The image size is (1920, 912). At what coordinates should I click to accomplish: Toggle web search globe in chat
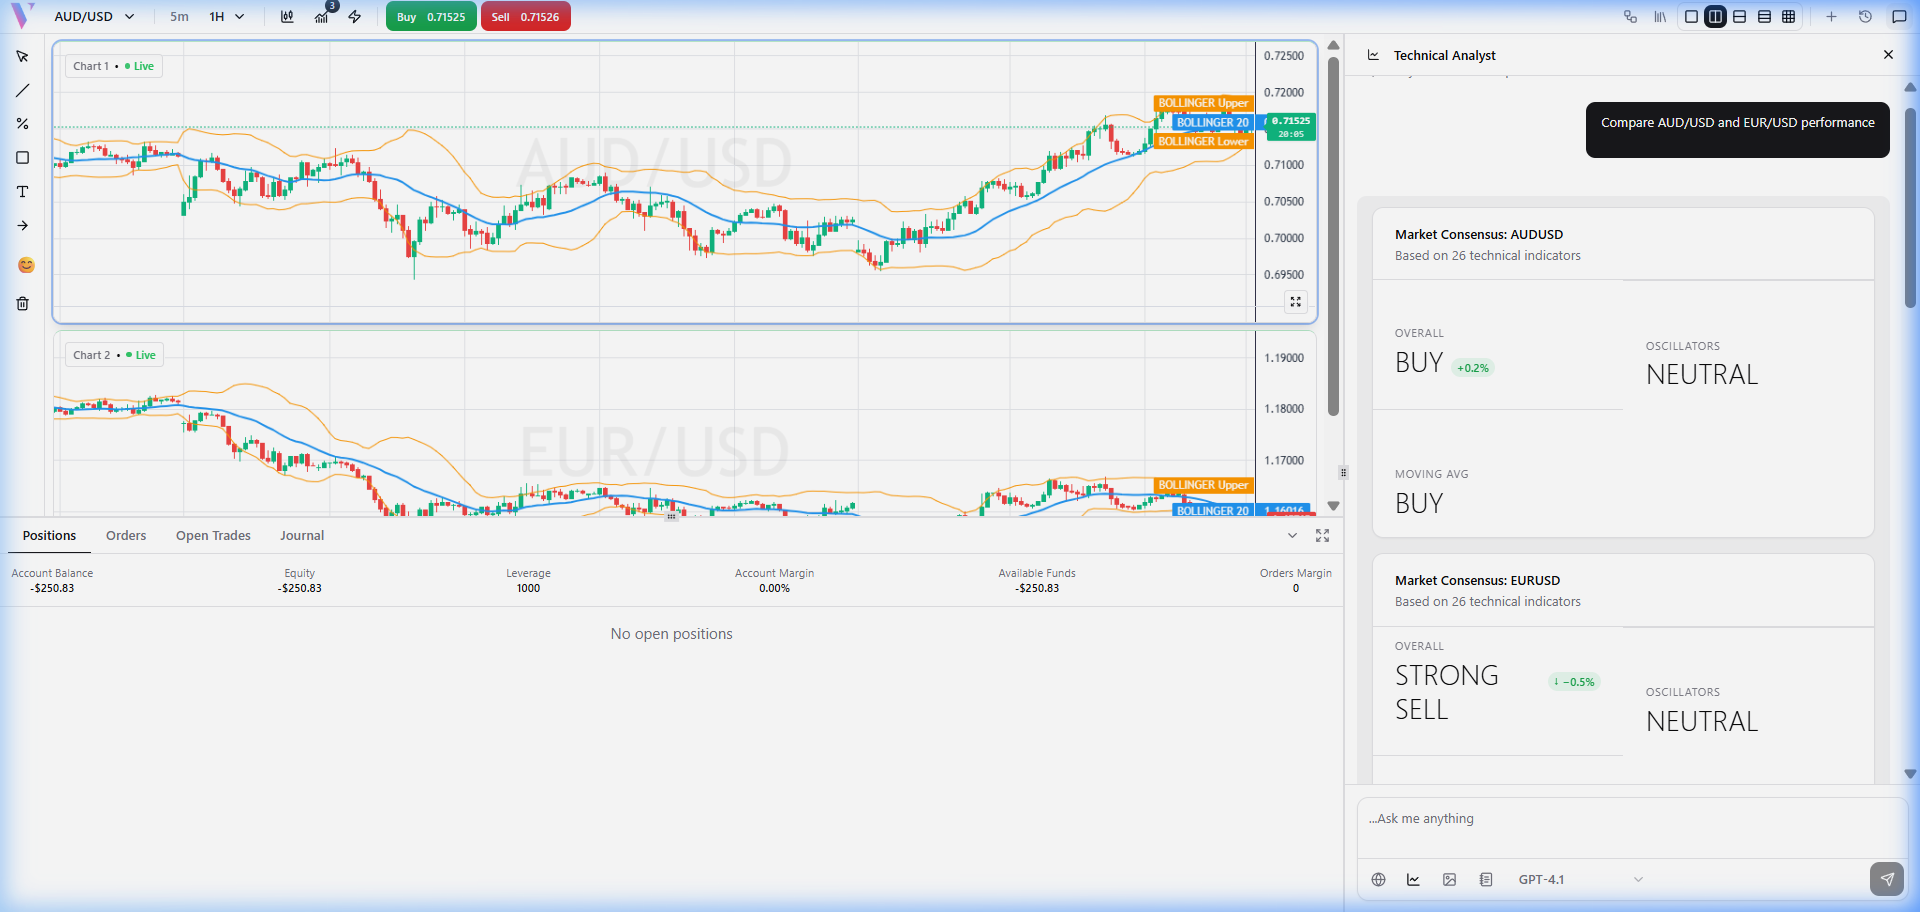point(1378,880)
